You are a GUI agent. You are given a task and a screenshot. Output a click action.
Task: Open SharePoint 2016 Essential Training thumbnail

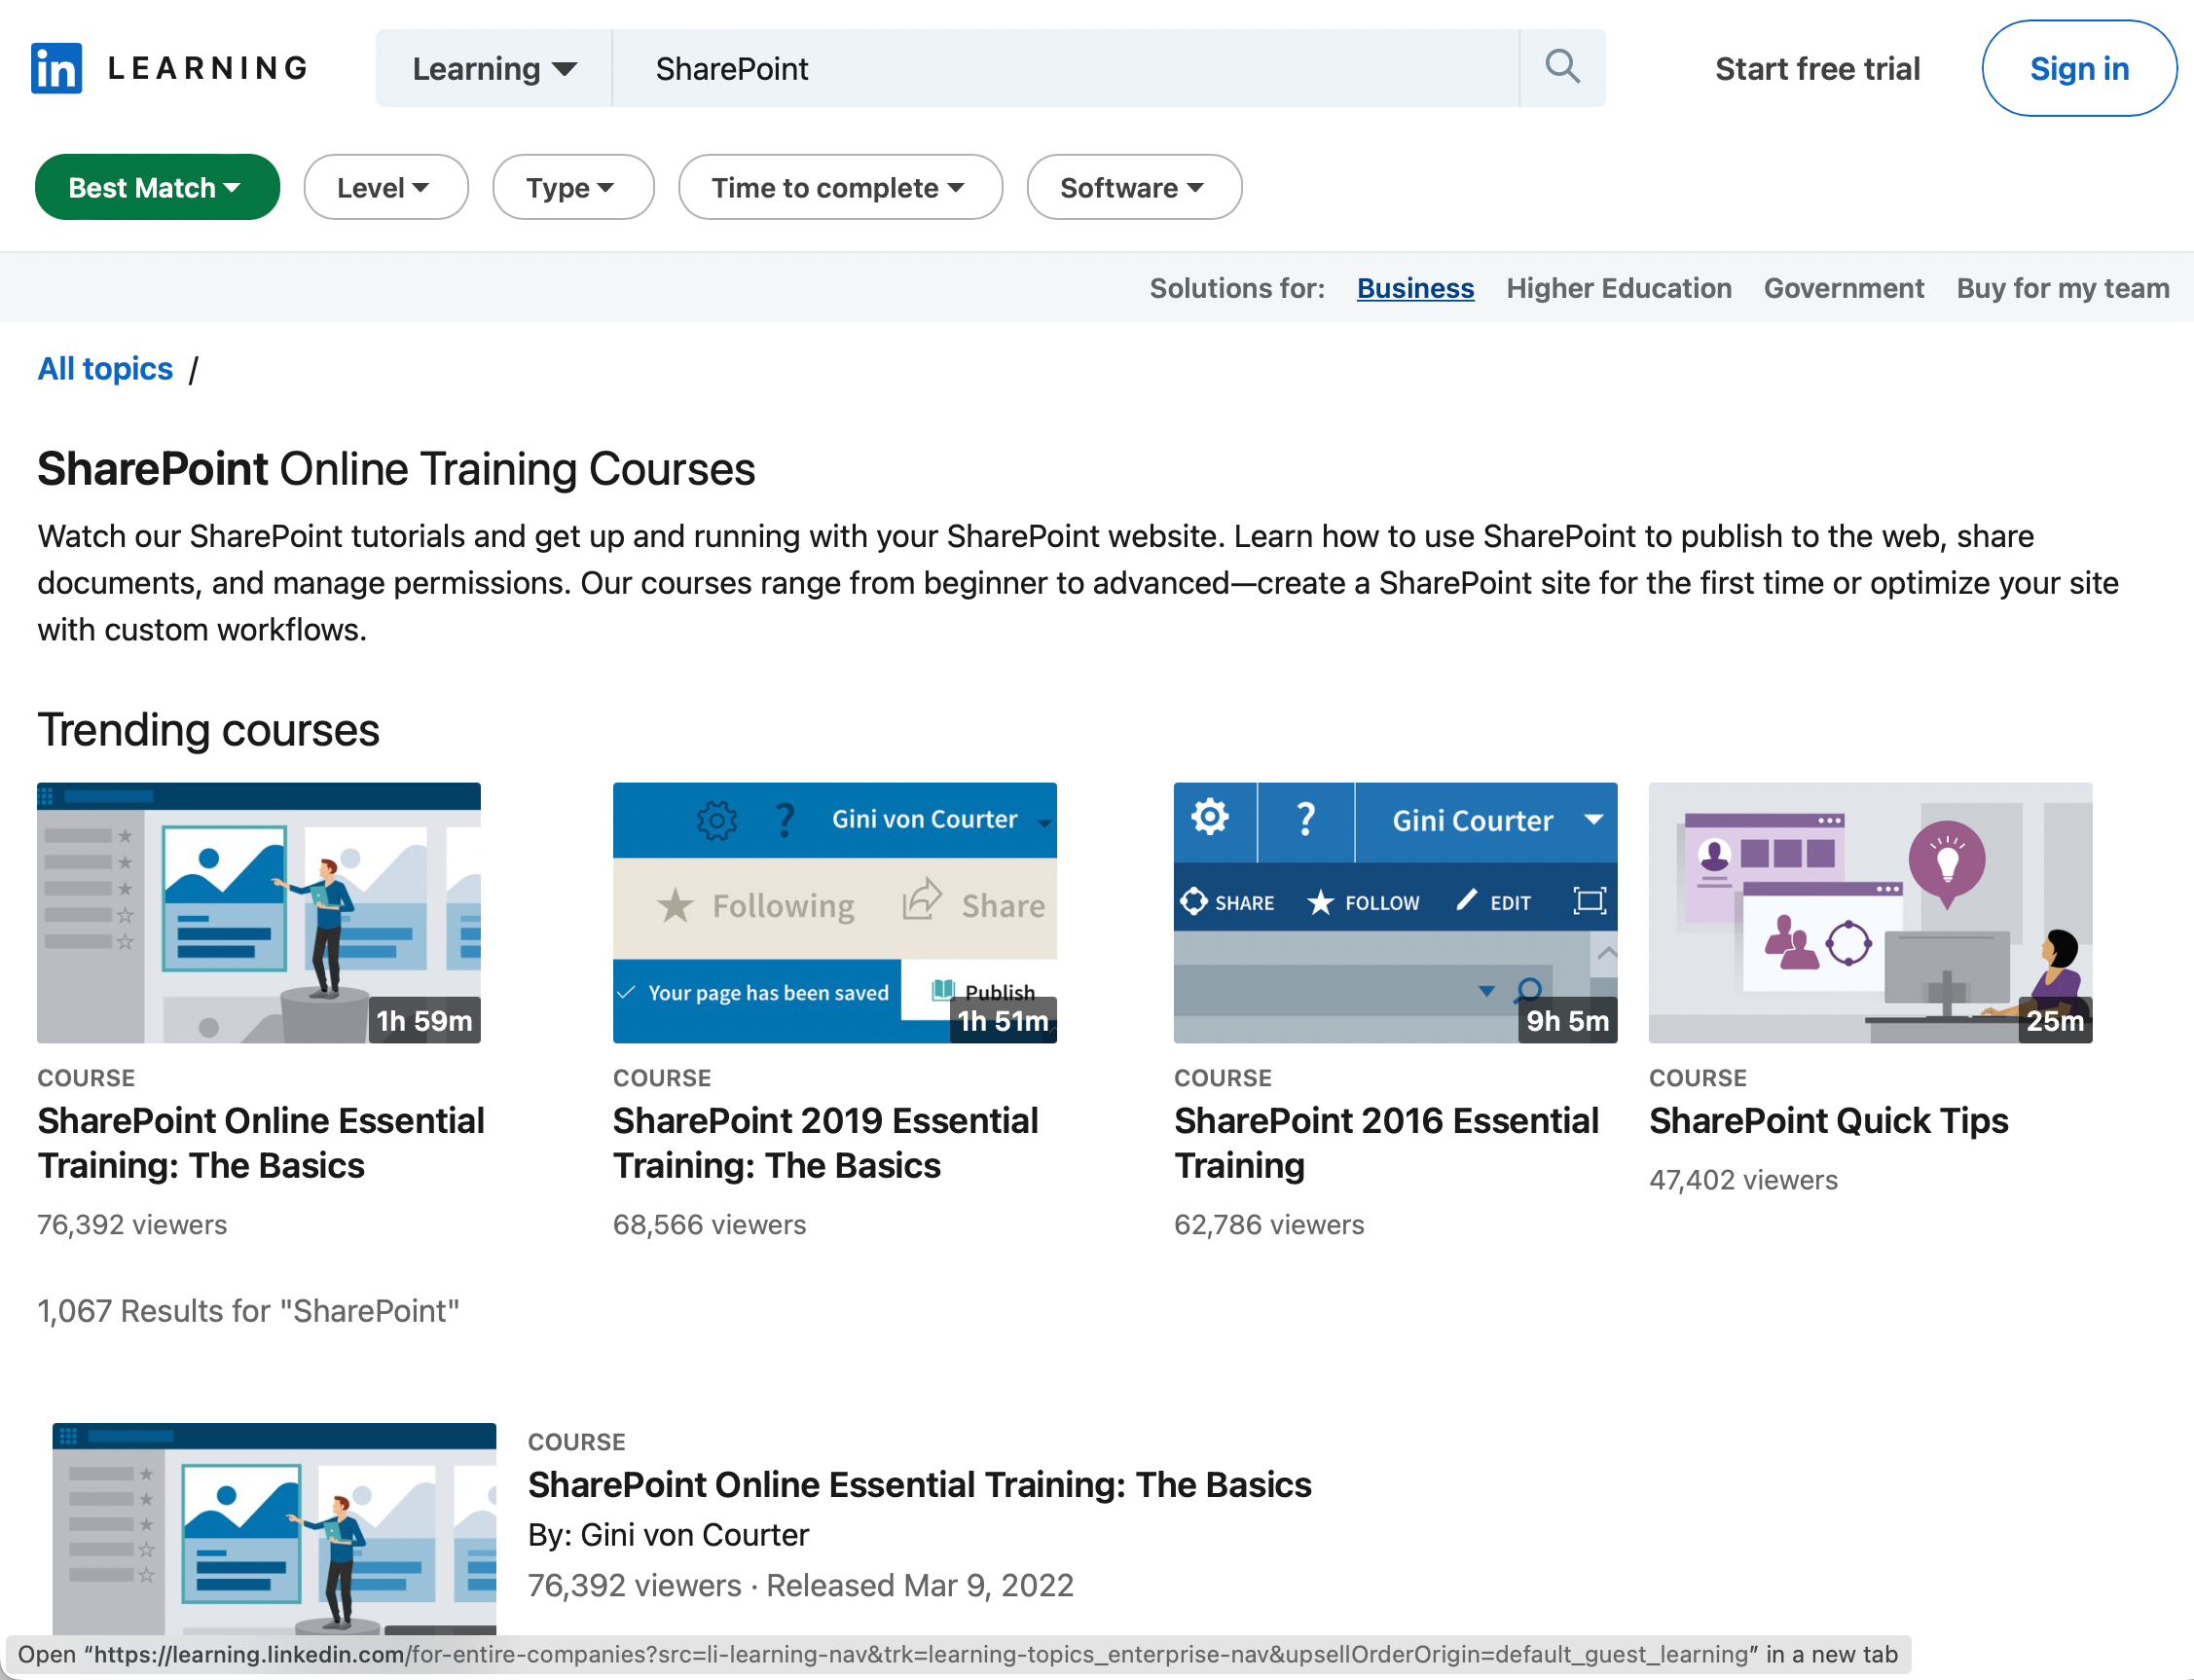point(1395,913)
